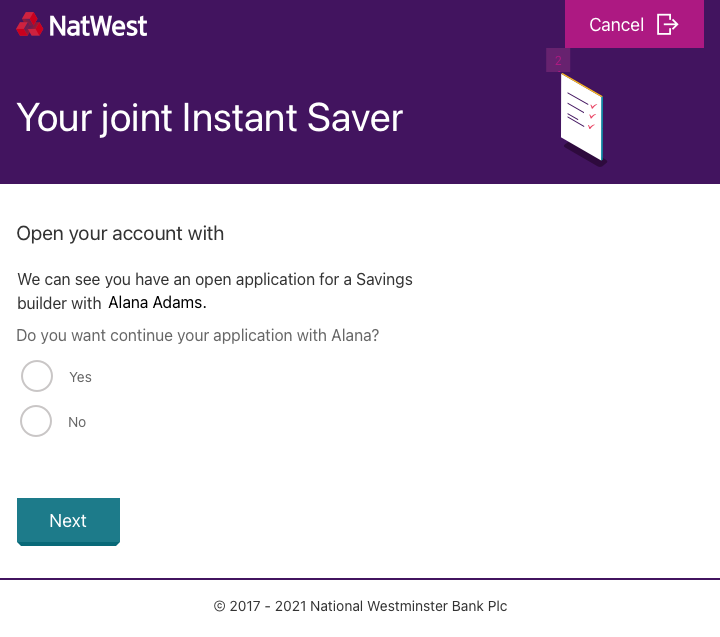Click the No option label
Screen dimensions: 720x637
click(x=77, y=422)
